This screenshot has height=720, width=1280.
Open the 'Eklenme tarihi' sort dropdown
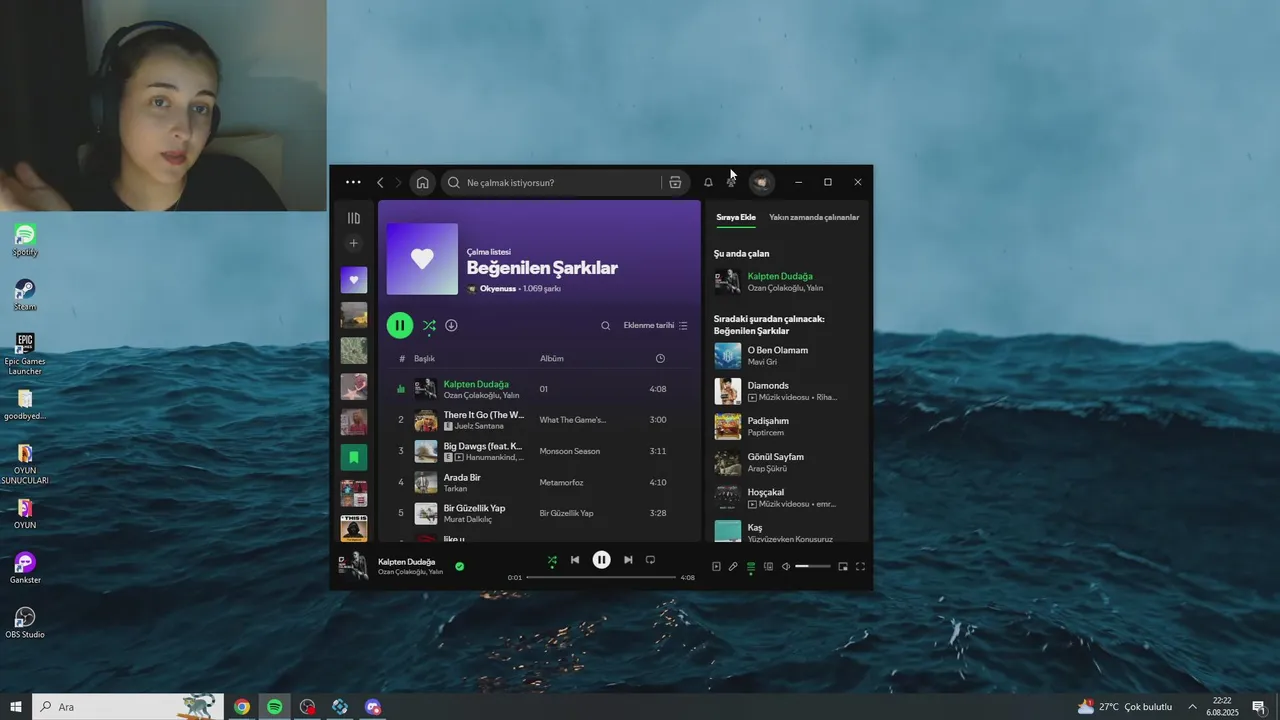pyautogui.click(x=656, y=325)
